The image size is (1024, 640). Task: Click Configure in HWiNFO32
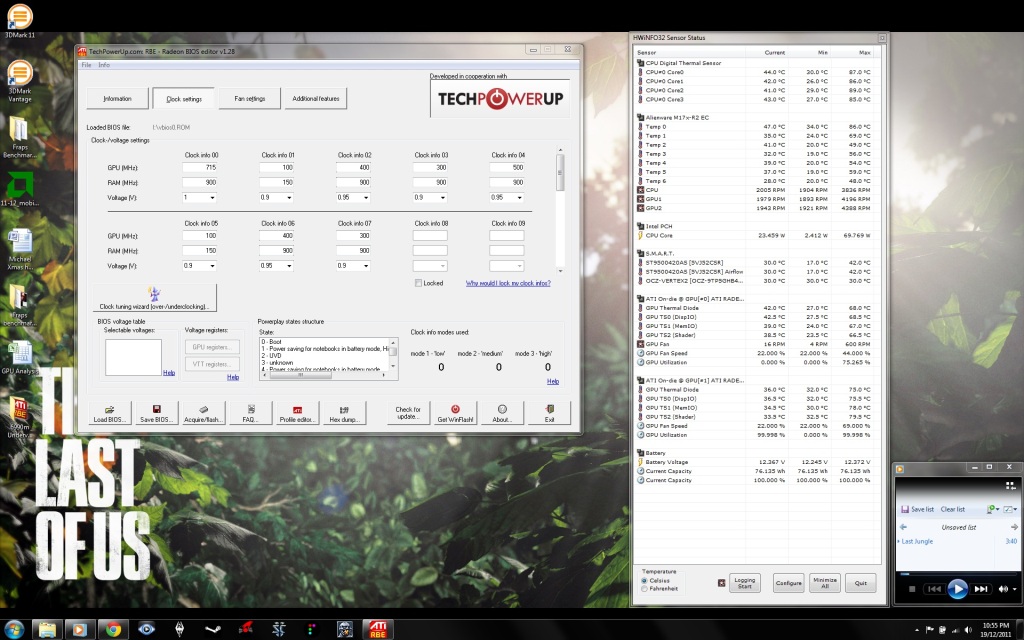pos(788,583)
